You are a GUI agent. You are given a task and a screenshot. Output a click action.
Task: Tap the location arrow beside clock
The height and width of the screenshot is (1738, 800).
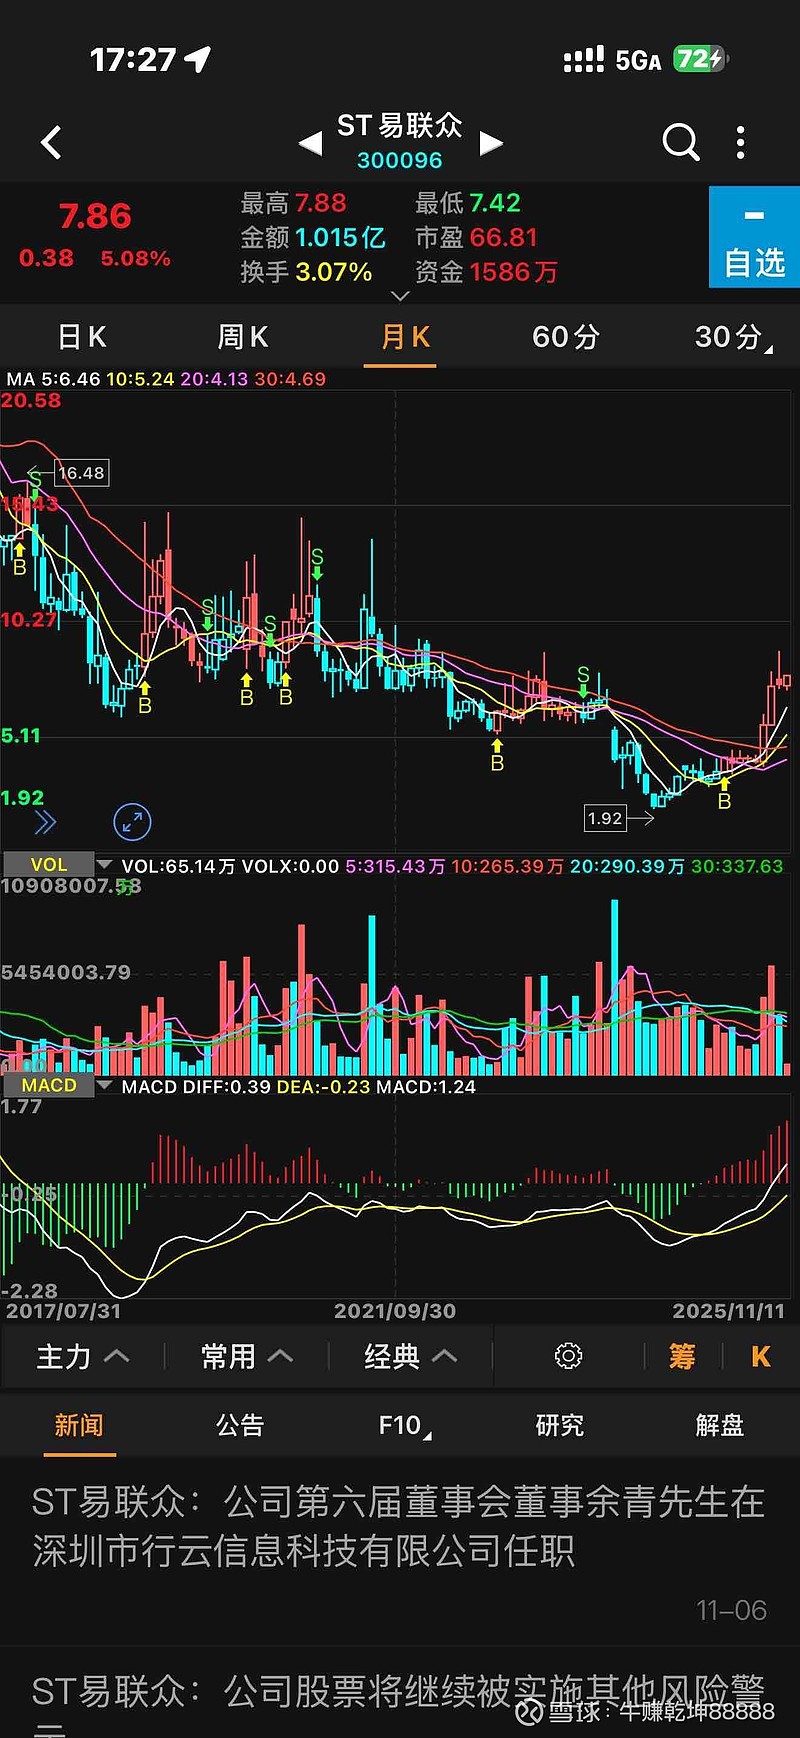click(198, 60)
